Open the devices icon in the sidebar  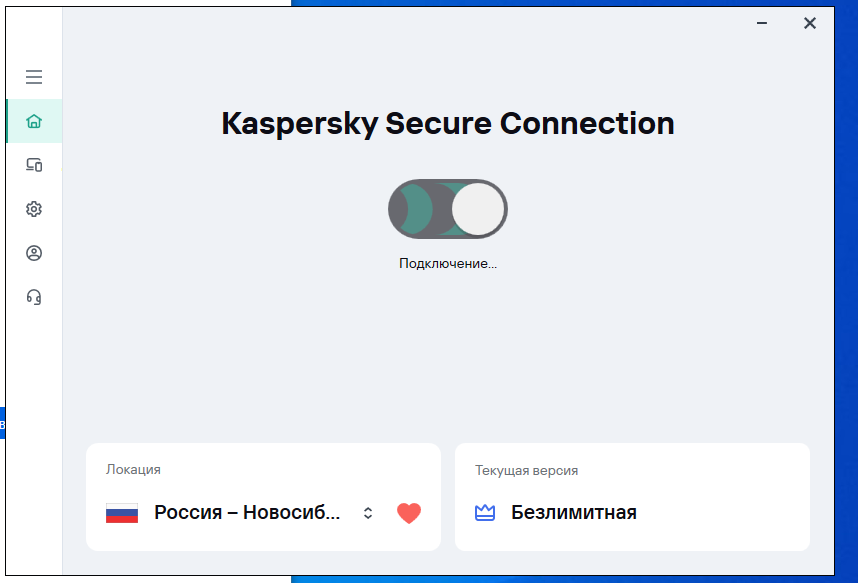34,165
